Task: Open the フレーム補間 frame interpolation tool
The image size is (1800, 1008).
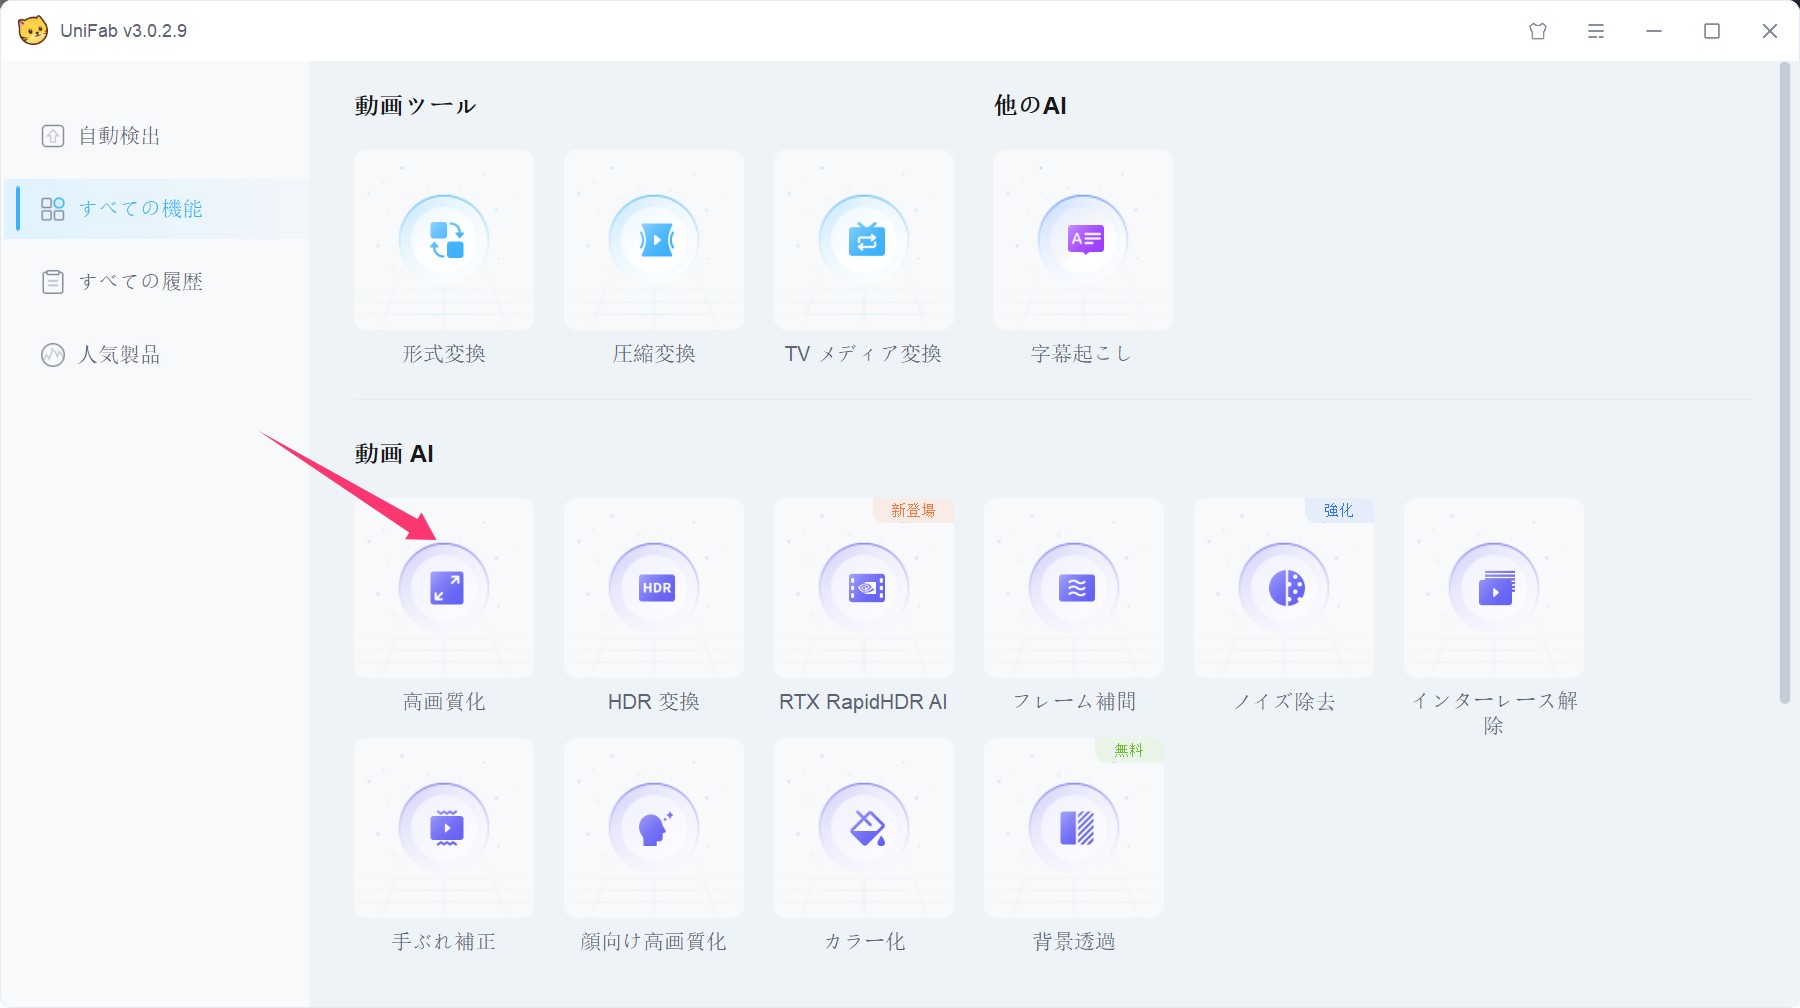Action: click(x=1073, y=588)
